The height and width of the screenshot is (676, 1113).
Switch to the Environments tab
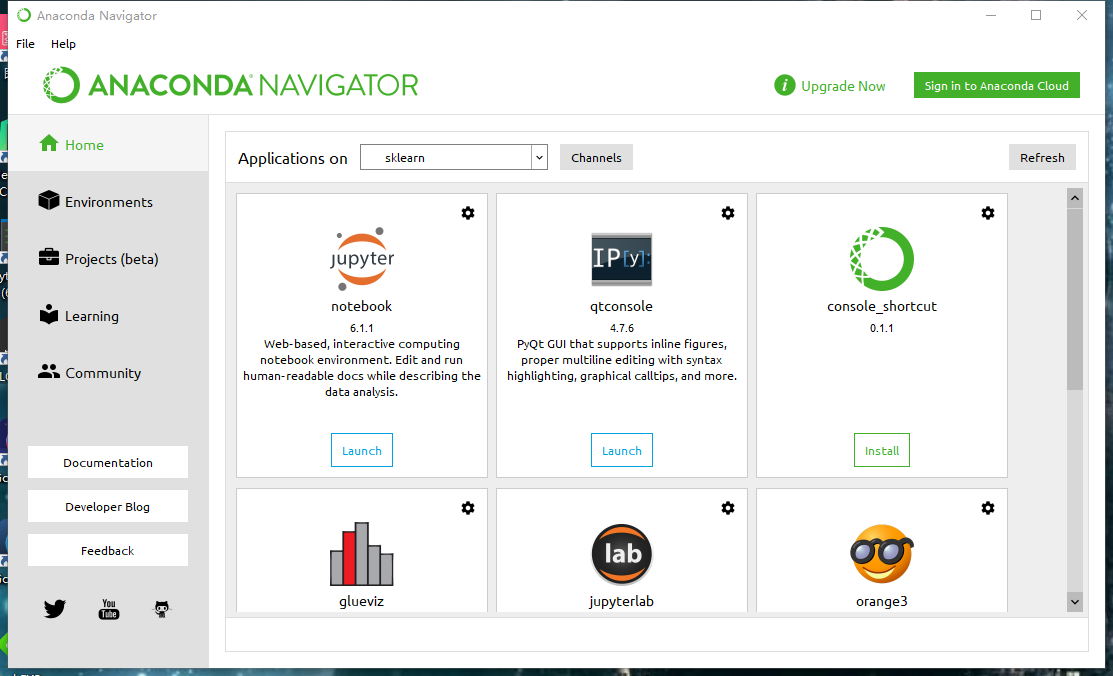pyautogui.click(x=108, y=202)
